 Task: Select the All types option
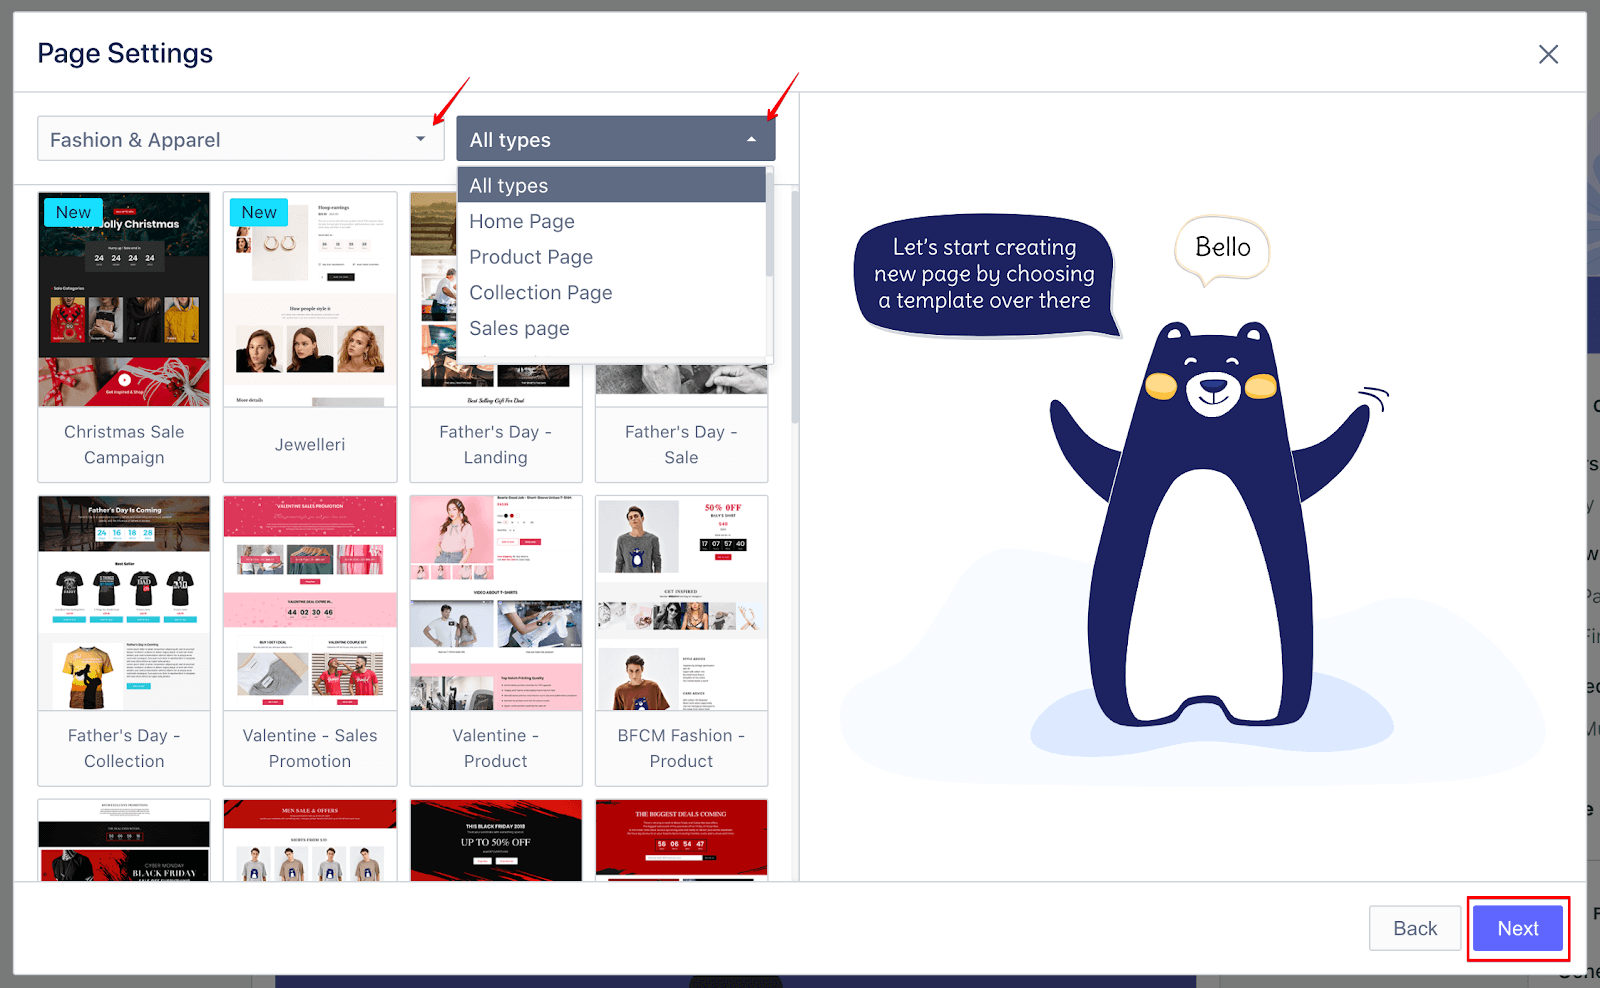[508, 185]
